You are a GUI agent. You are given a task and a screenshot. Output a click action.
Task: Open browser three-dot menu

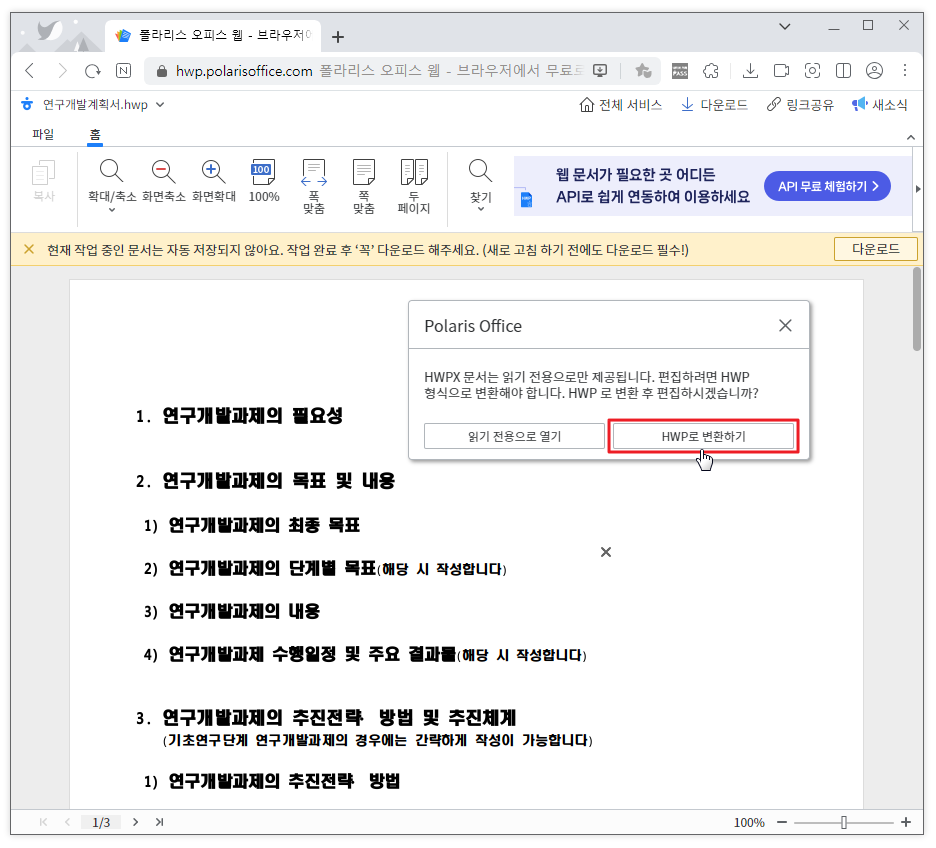point(905,71)
